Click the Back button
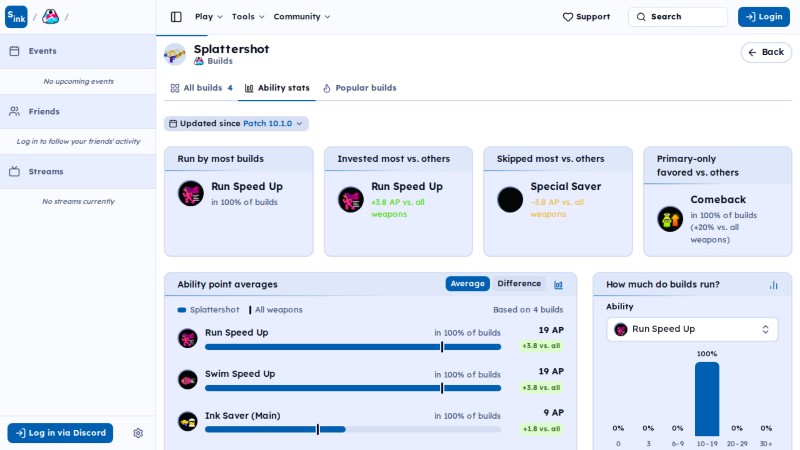The image size is (800, 450). click(x=766, y=52)
